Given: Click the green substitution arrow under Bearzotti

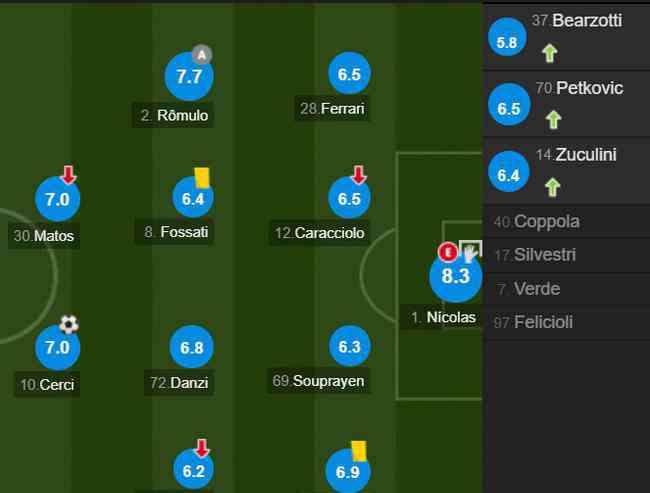Looking at the screenshot, I should coord(550,53).
